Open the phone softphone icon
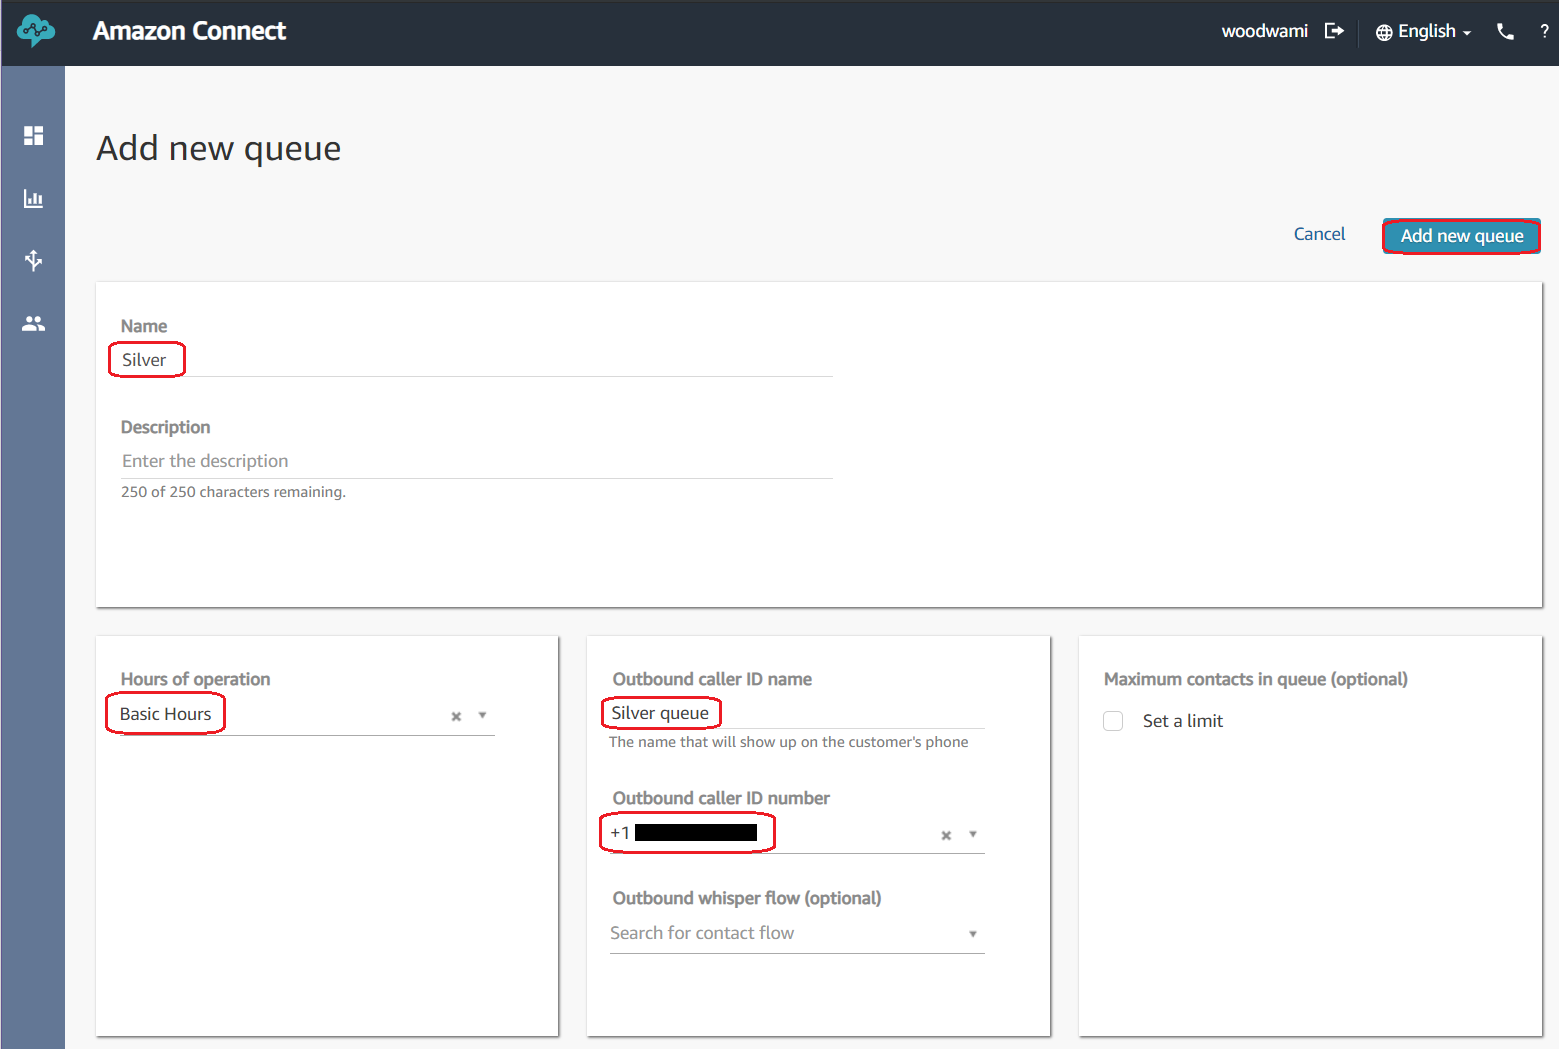Viewport: 1559px width, 1049px height. click(1505, 31)
